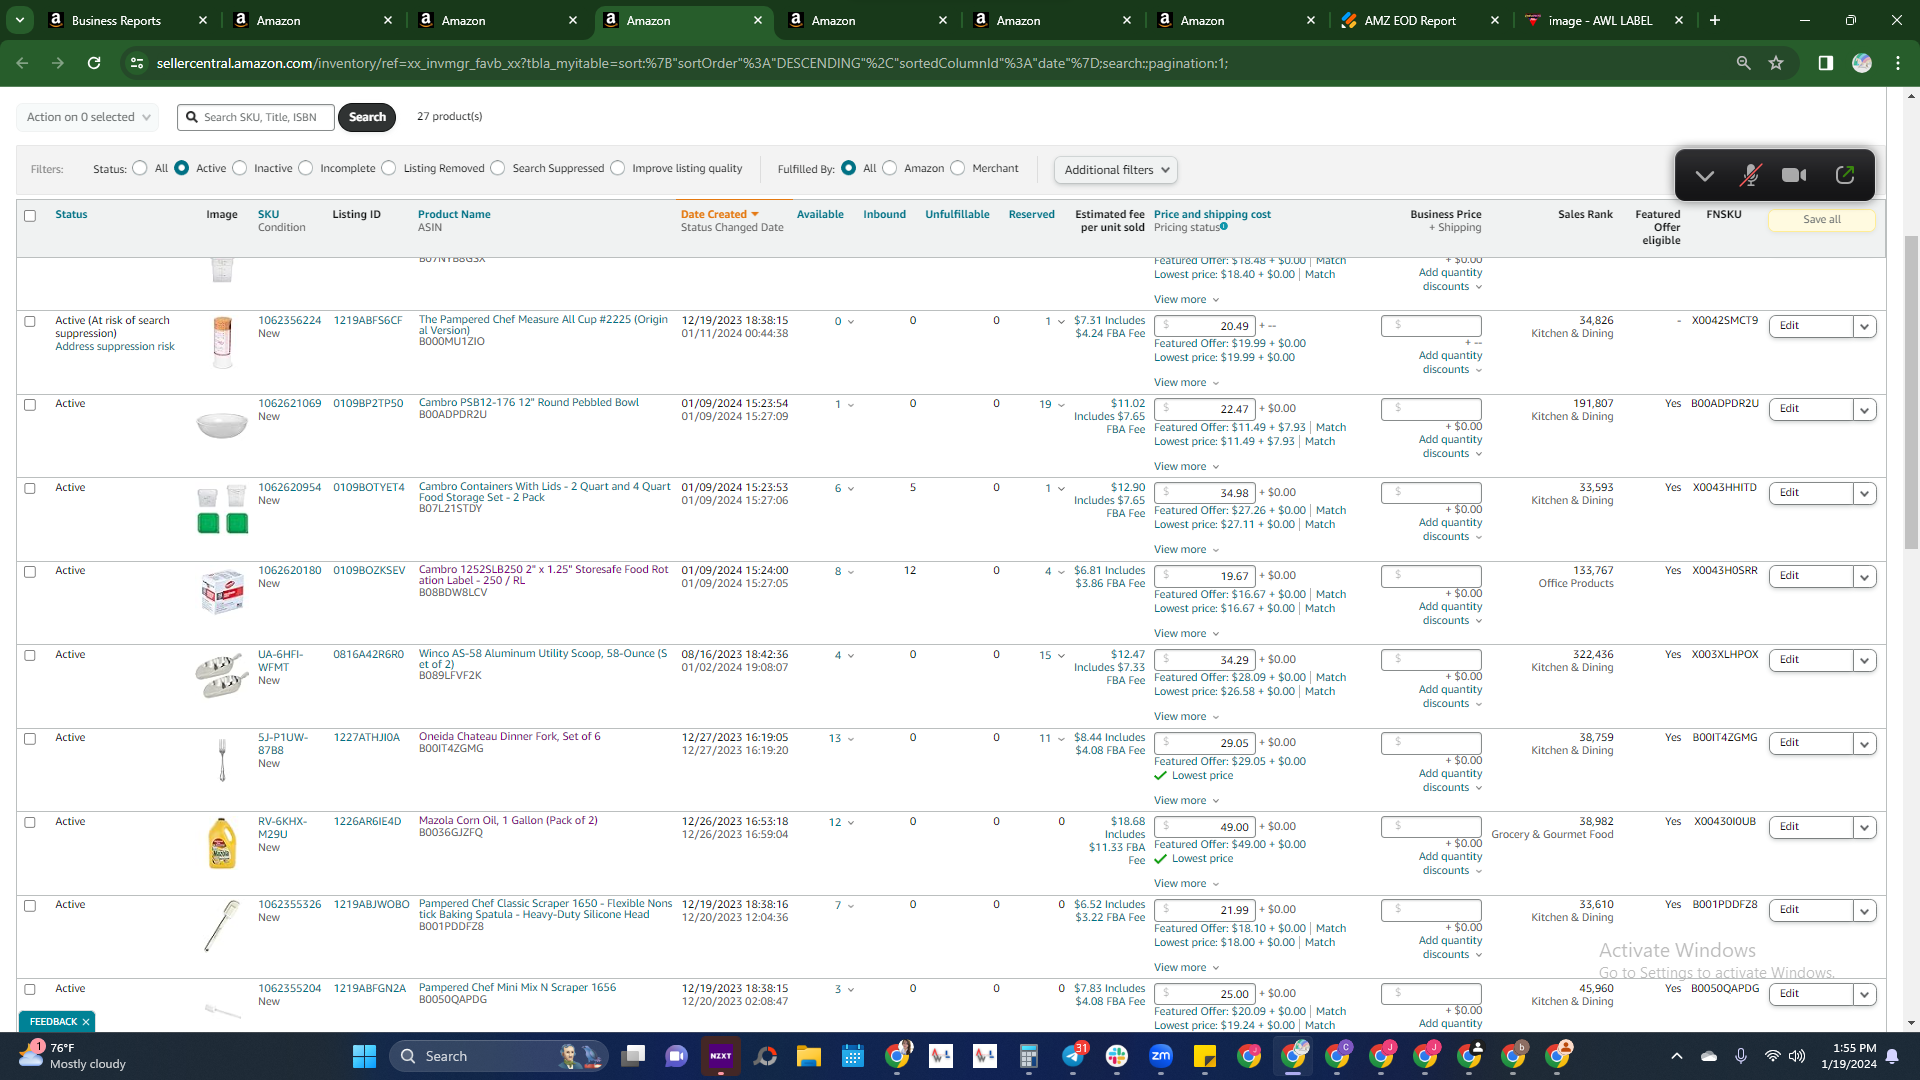Viewport: 1920px width, 1080px height.
Task: Filter Fulfilled By Merchant
Action: (958, 168)
